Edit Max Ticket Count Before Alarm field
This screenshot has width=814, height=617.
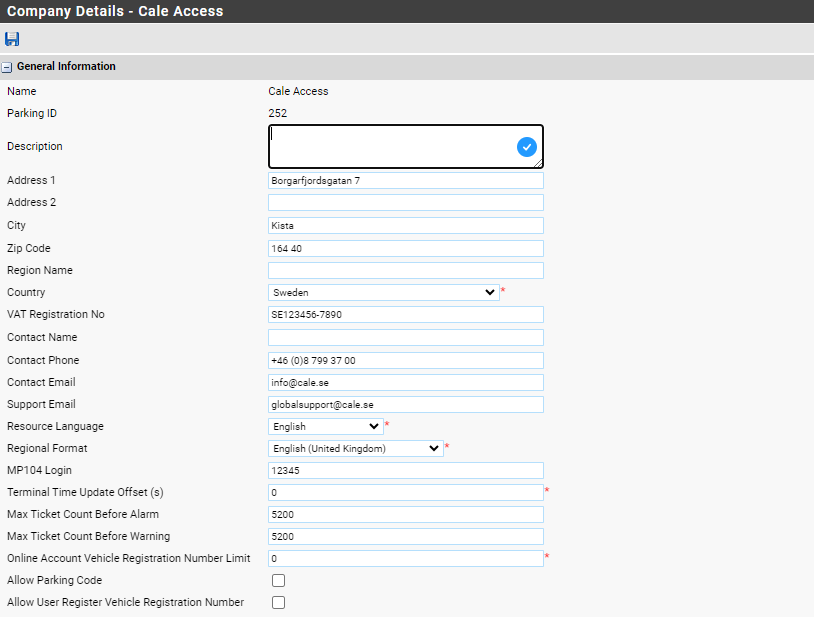pyautogui.click(x=405, y=515)
